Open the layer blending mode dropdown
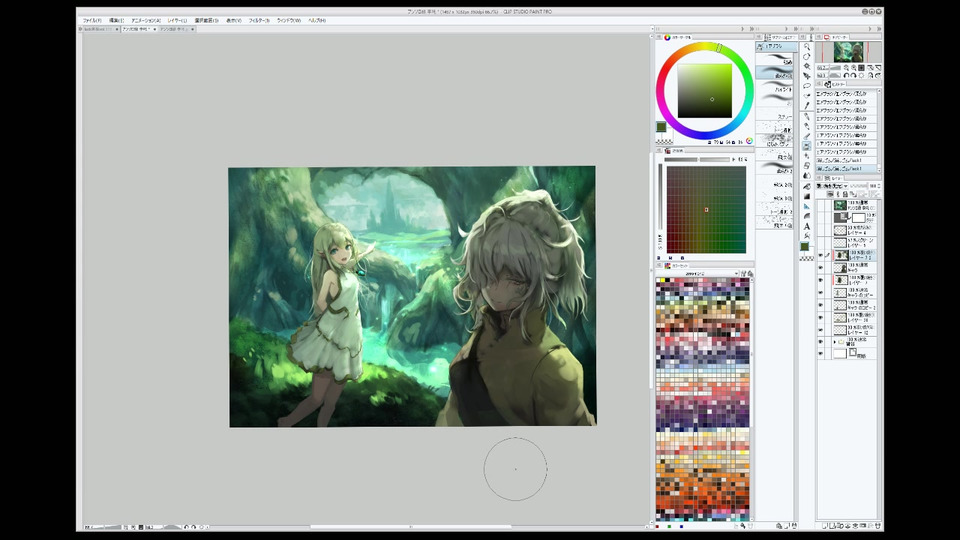 tap(832, 186)
